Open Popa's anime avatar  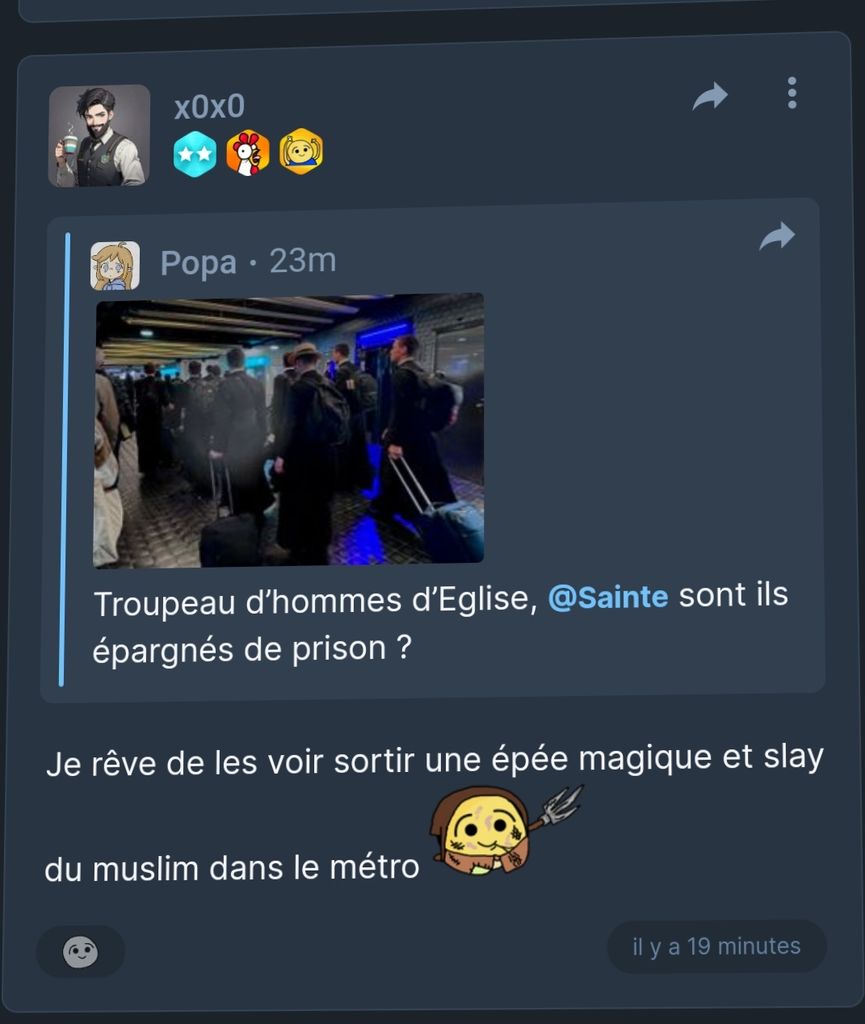(x=115, y=266)
